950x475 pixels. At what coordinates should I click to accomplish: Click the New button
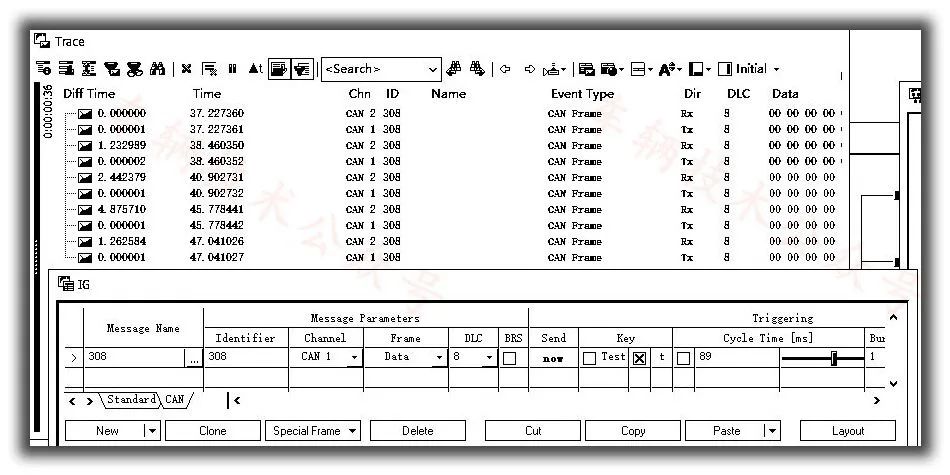(107, 431)
